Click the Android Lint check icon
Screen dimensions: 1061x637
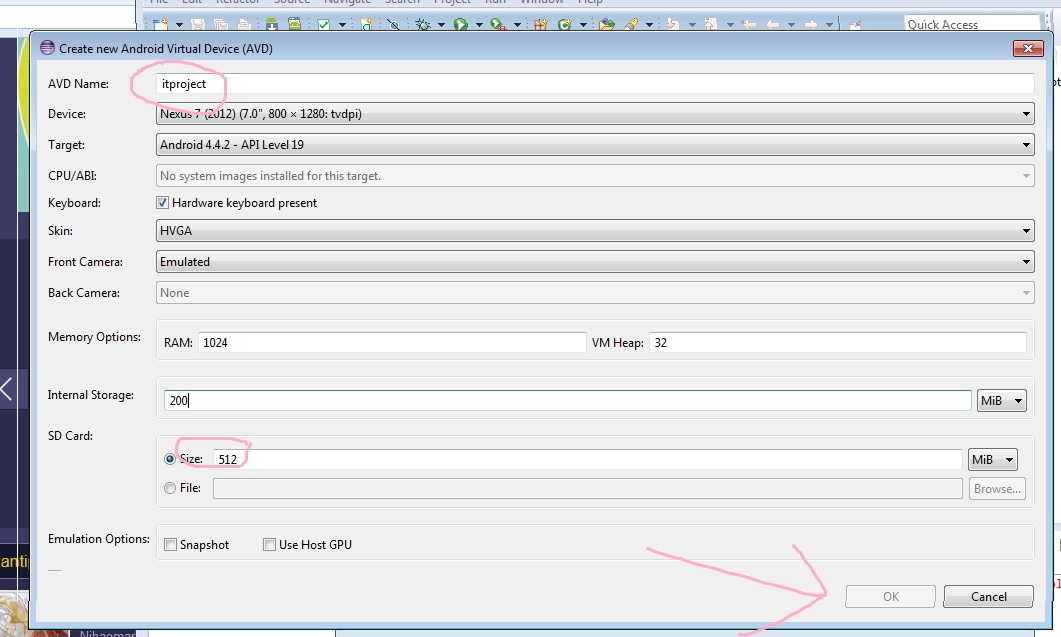(323, 24)
